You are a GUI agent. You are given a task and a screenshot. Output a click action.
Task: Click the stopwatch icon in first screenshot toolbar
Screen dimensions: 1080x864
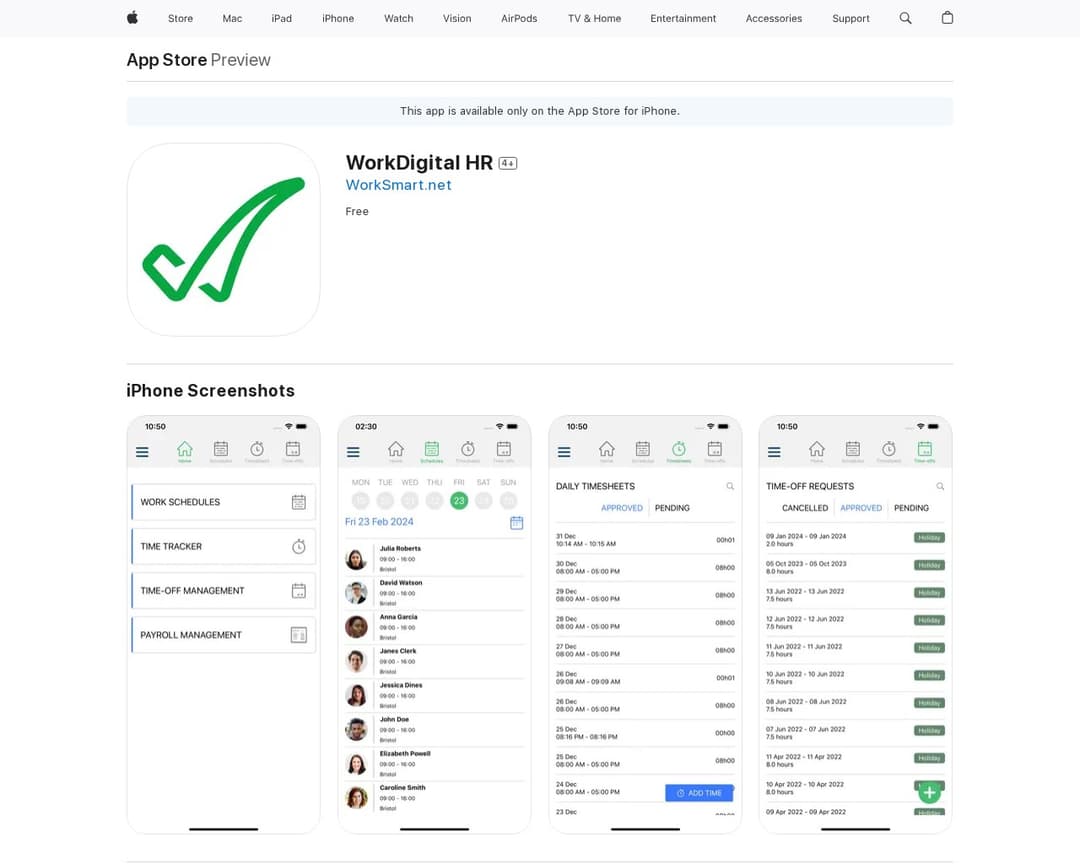click(257, 450)
